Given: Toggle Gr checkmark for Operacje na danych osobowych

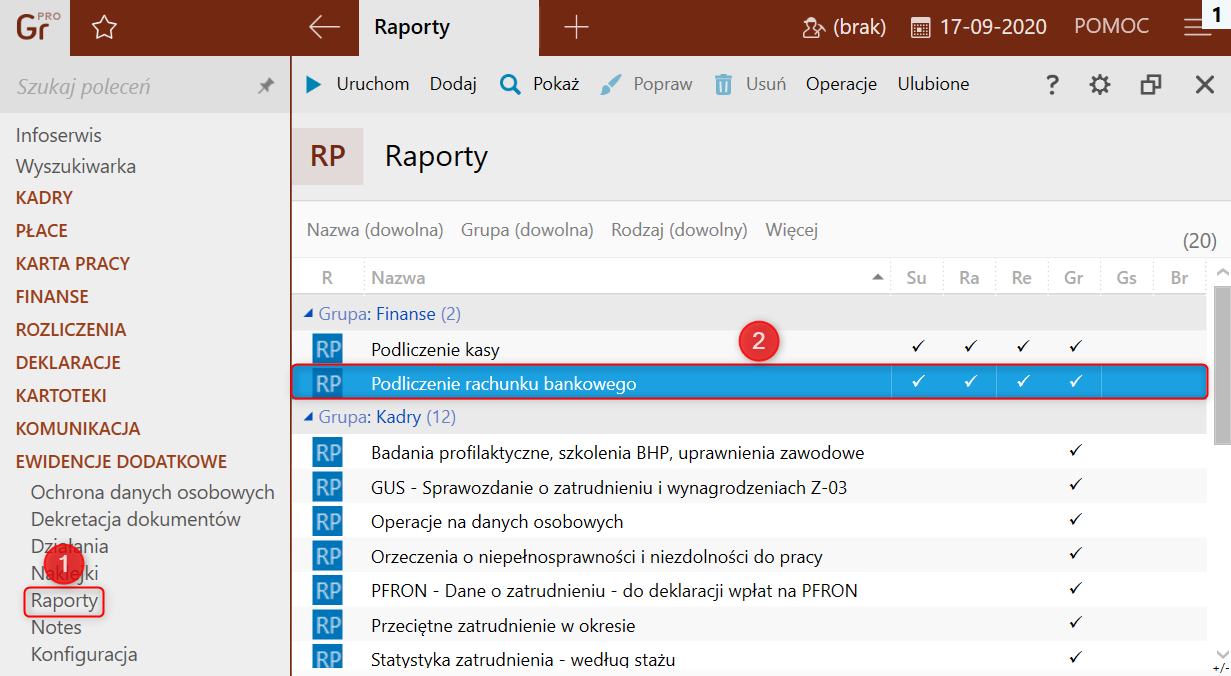Looking at the screenshot, I should pyautogui.click(x=1075, y=519).
